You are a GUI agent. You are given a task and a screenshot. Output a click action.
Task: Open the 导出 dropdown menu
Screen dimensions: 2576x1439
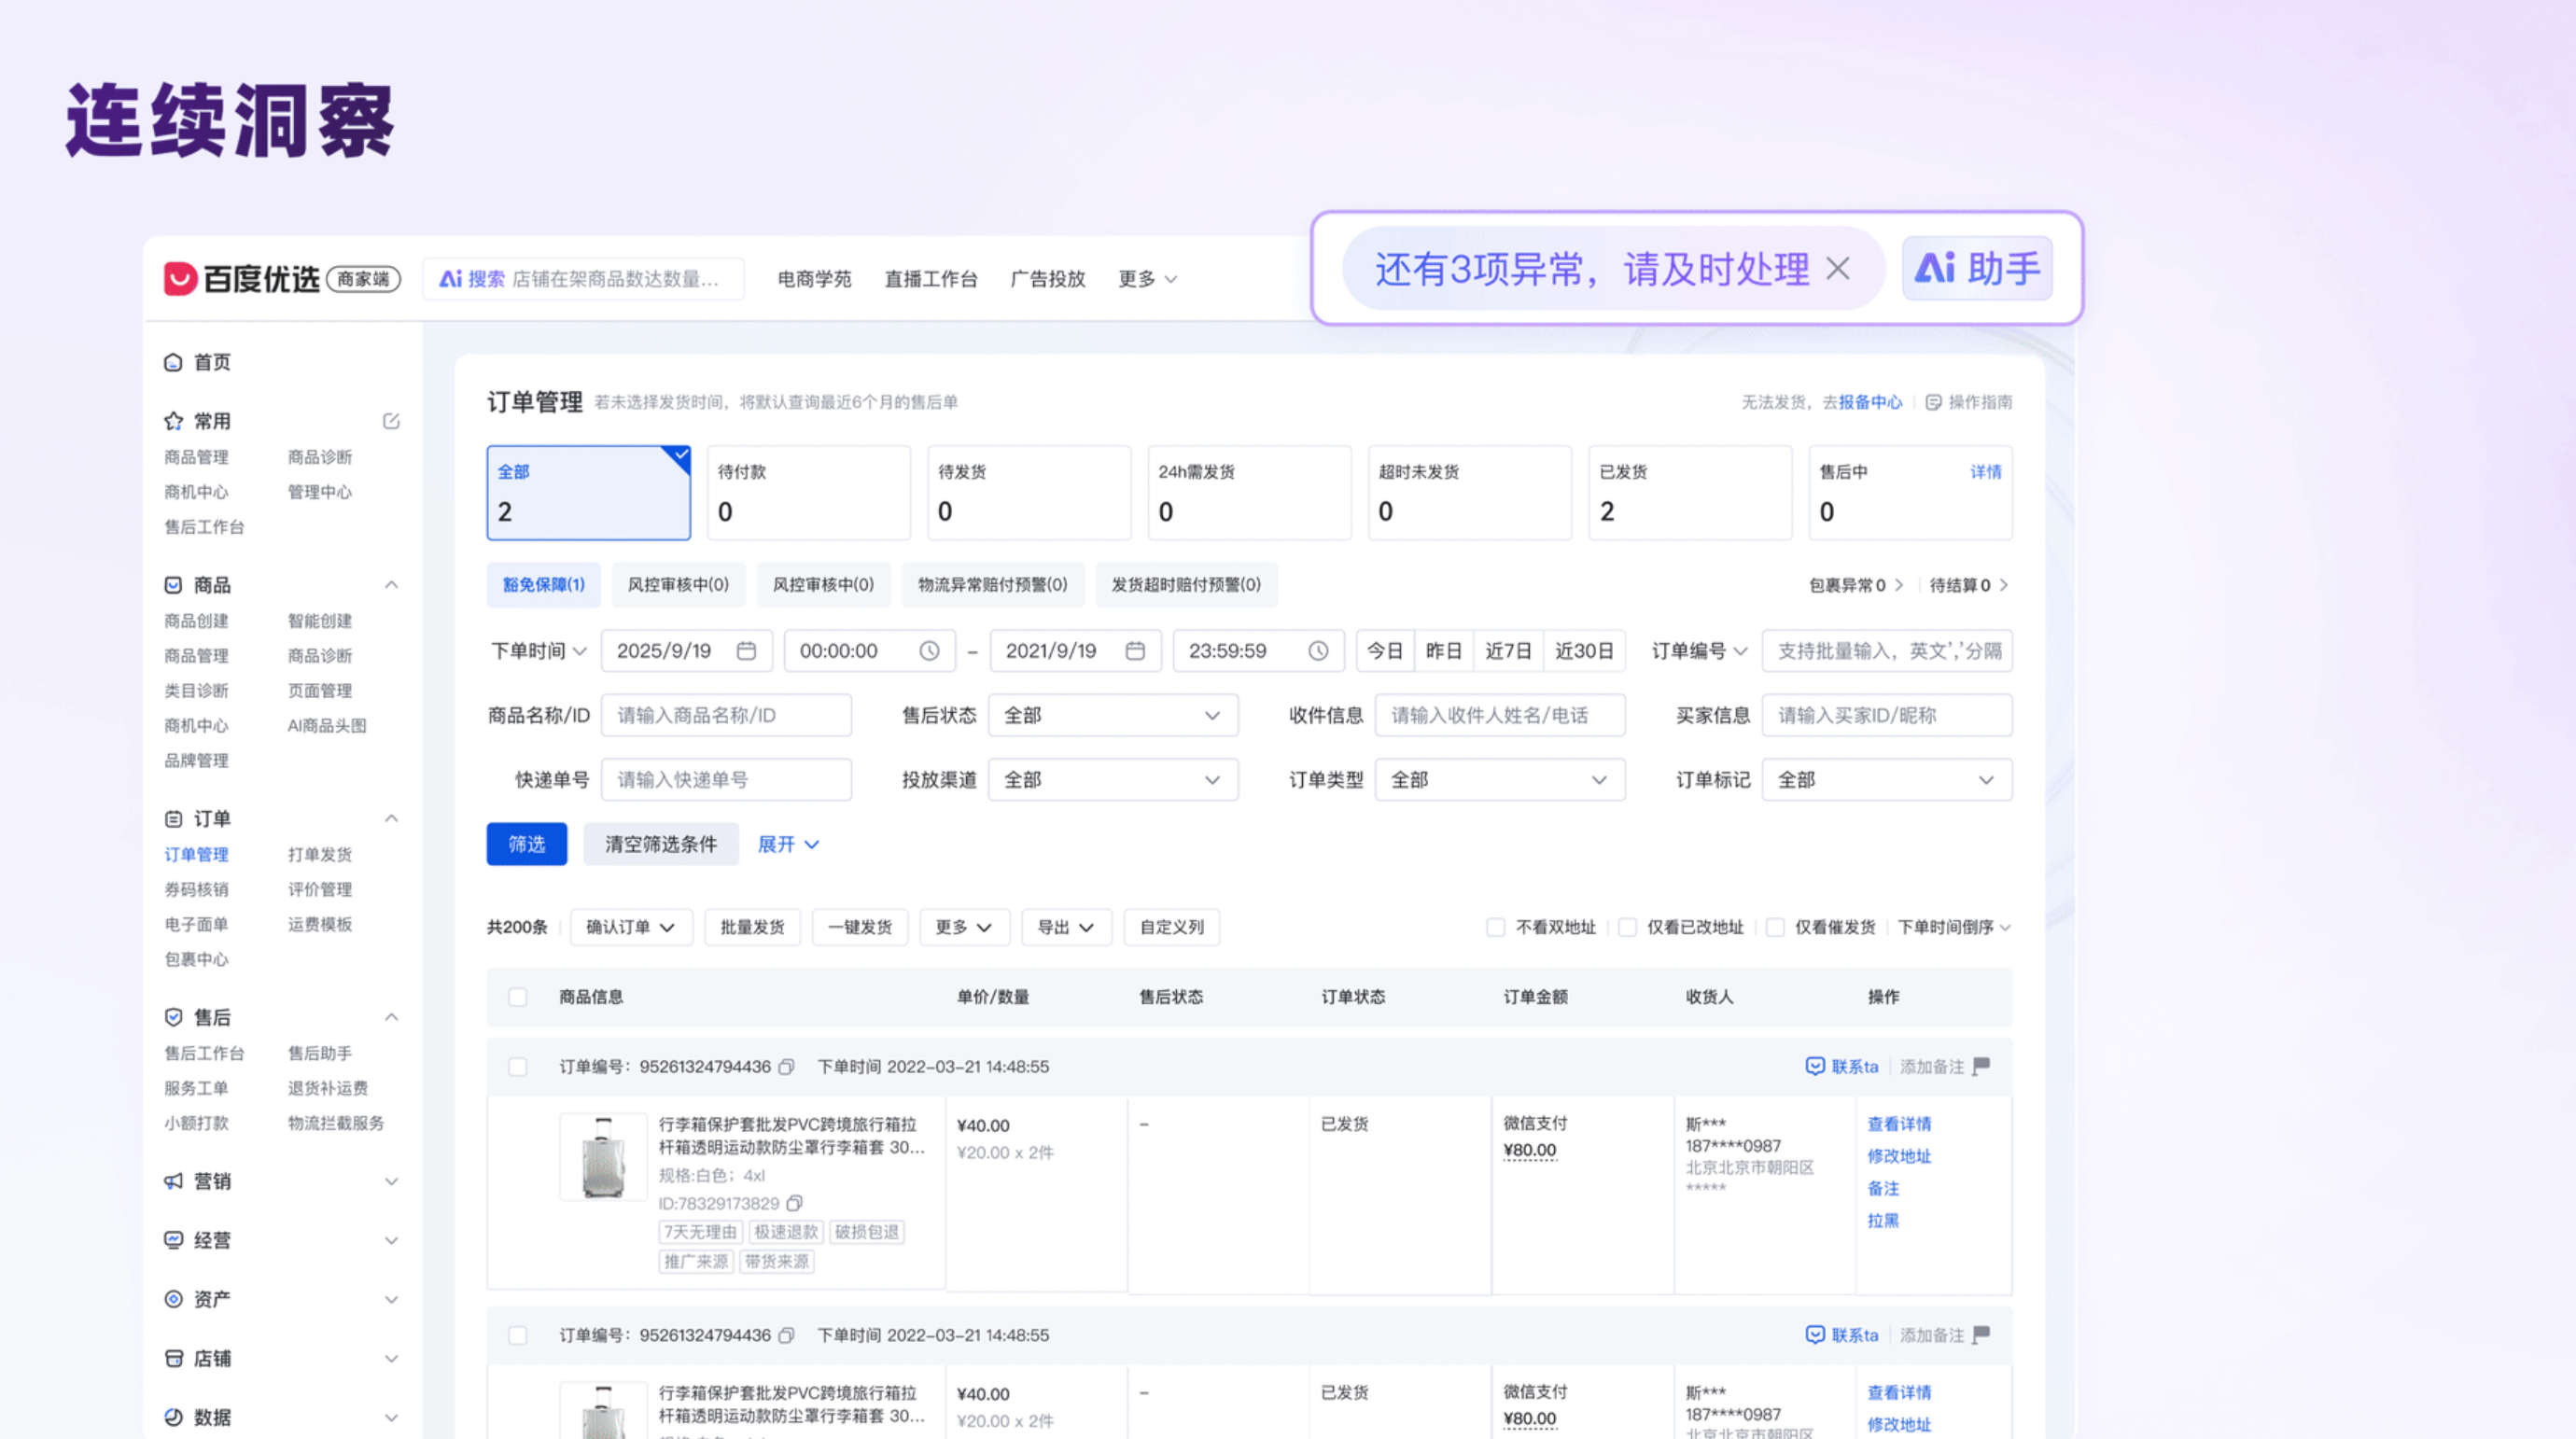coord(1065,927)
